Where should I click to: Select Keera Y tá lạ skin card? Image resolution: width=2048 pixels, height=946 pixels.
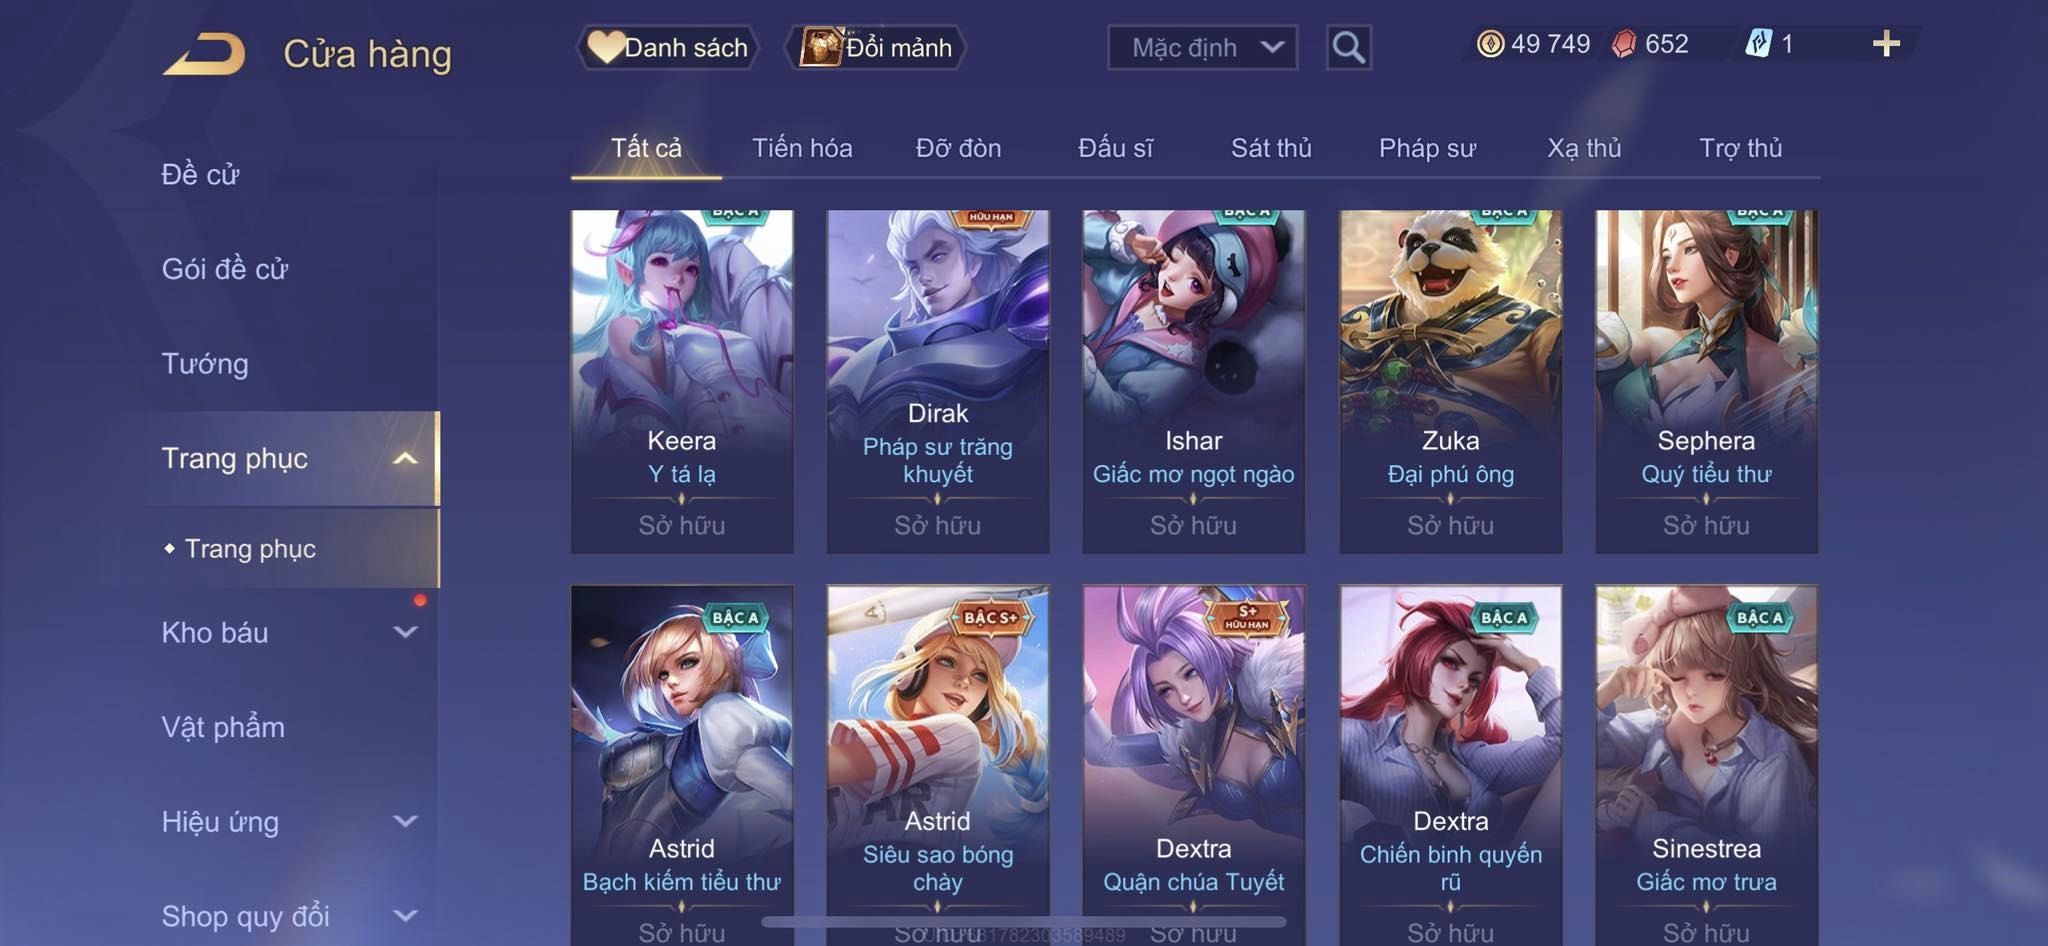coord(682,381)
